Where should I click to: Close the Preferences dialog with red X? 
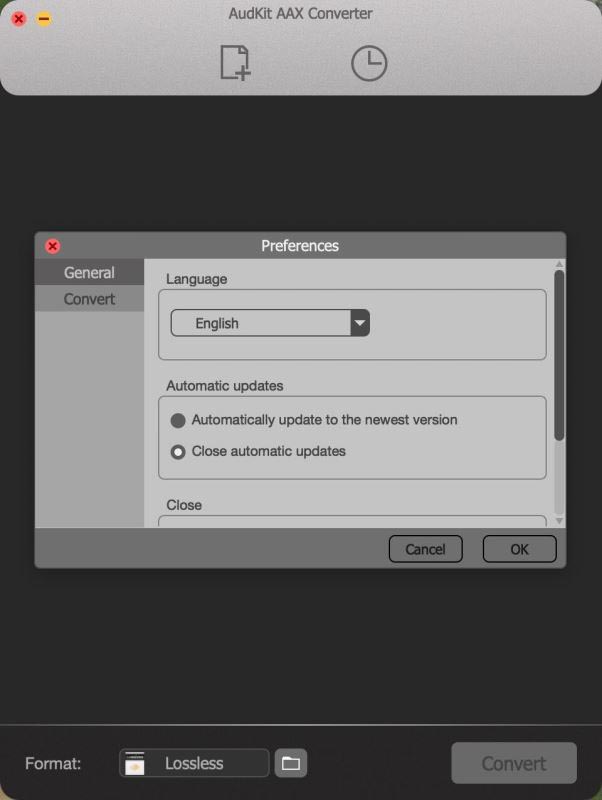[x=53, y=246]
